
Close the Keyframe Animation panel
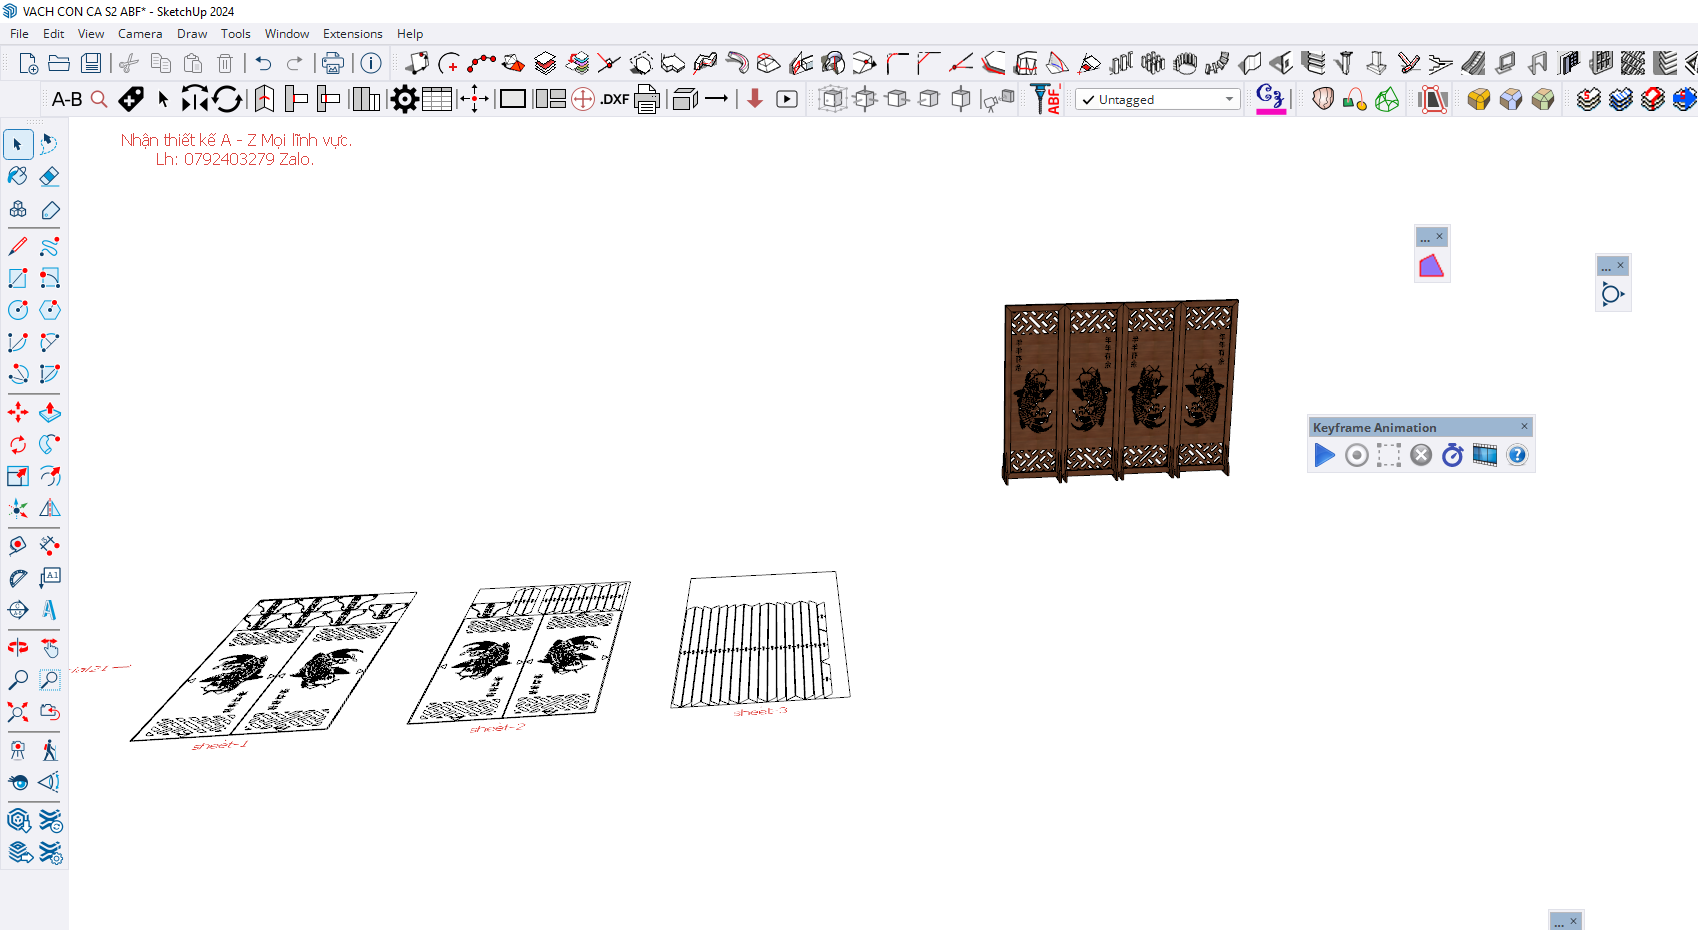(x=1524, y=427)
